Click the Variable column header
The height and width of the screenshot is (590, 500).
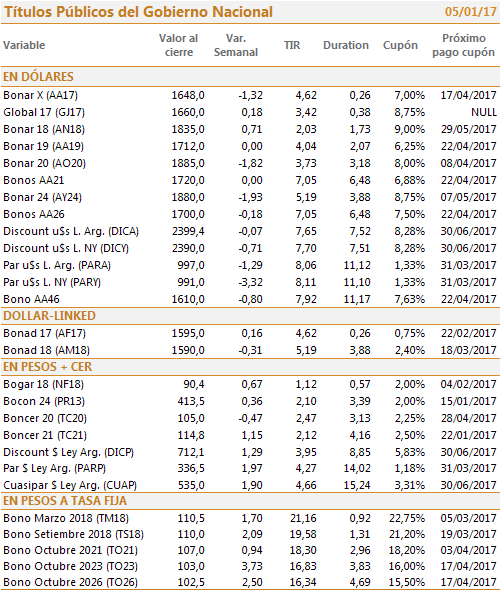click(x=24, y=45)
